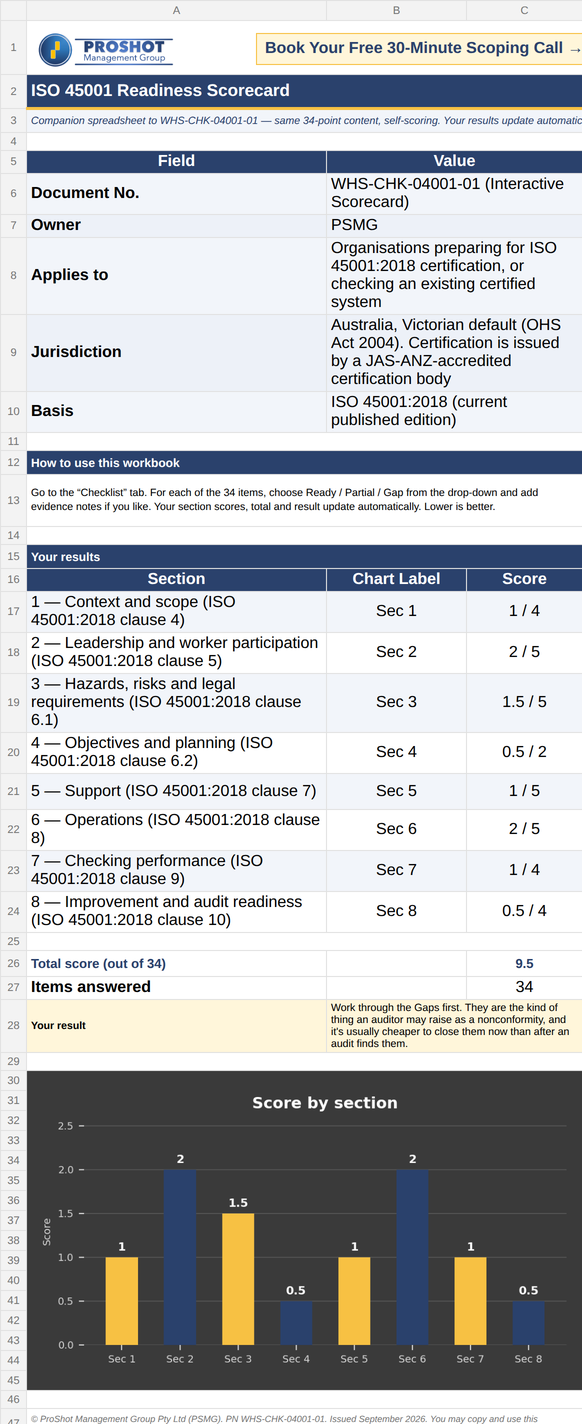582x1424 pixels.
Task: Click the 3 — Hazards, risks and legal requirements cell
Action: 176,702
